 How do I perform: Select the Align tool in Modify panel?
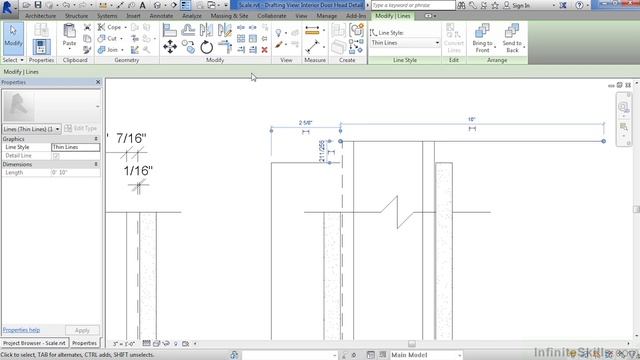(170, 30)
